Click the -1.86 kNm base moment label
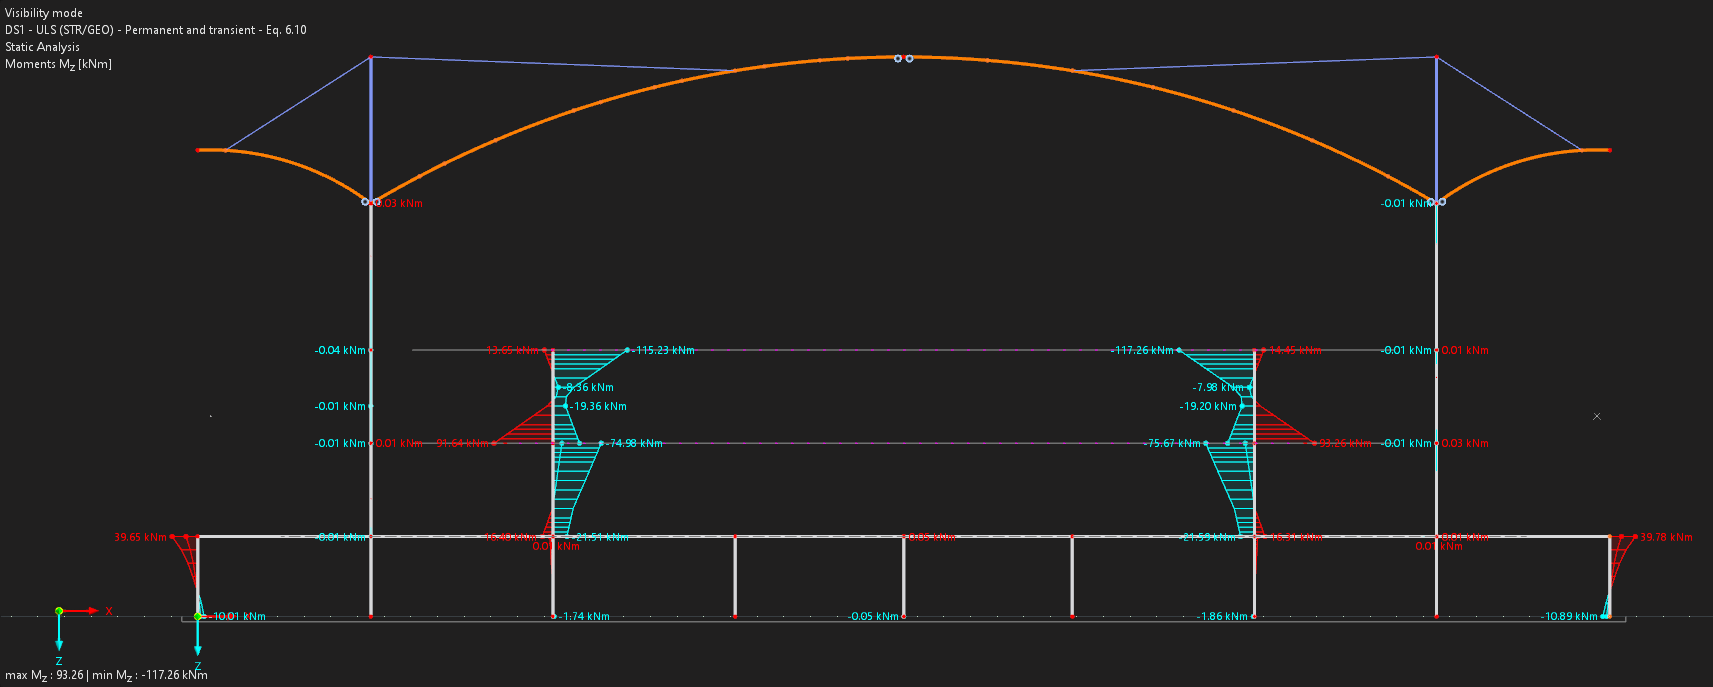The height and width of the screenshot is (687, 1713). coord(1223,617)
